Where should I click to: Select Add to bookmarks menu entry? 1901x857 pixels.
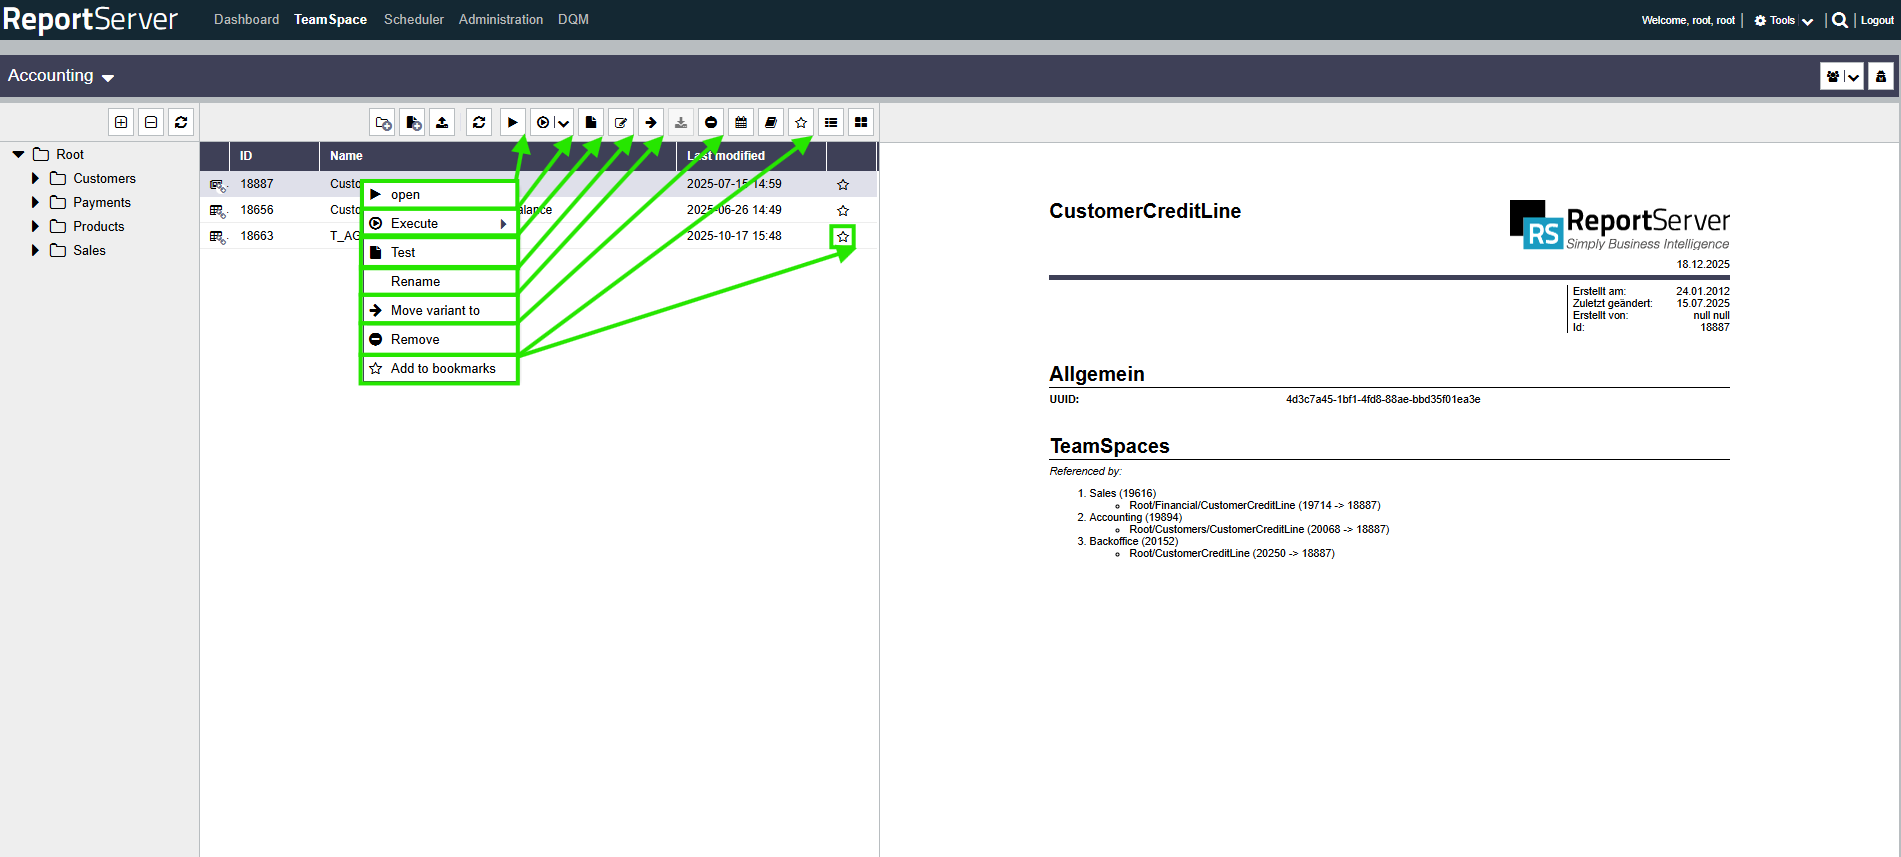[442, 369]
